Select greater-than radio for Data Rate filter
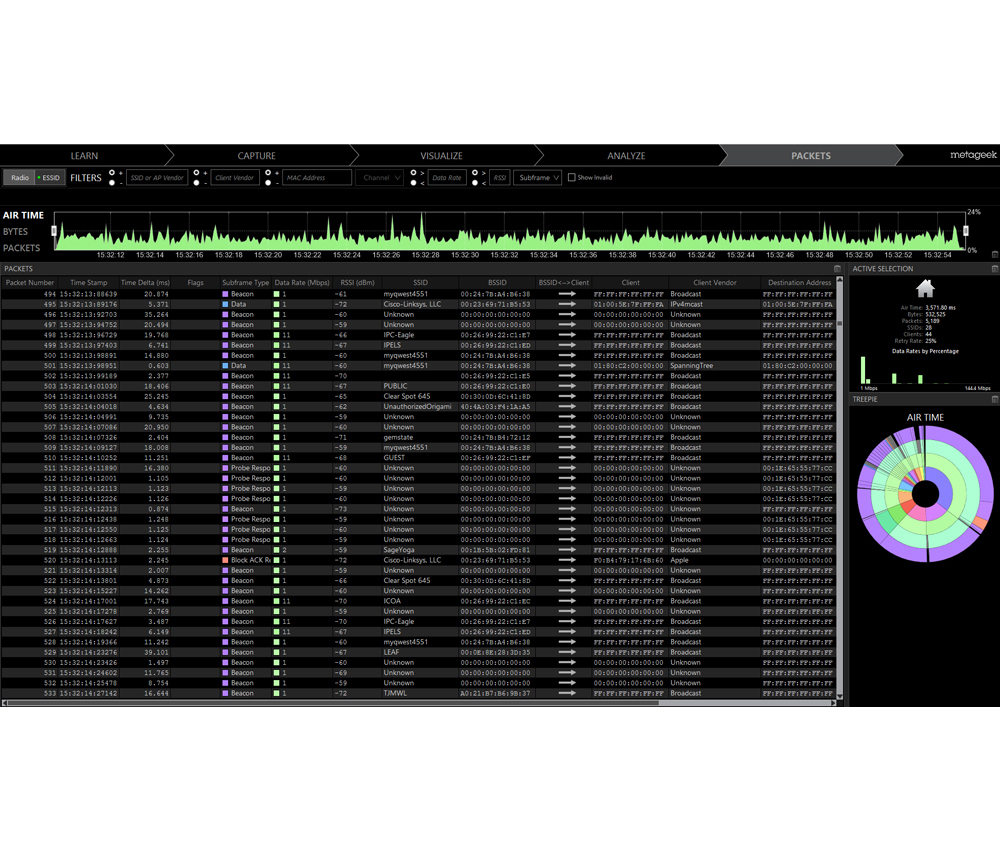The width and height of the screenshot is (1000, 850). click(x=413, y=173)
